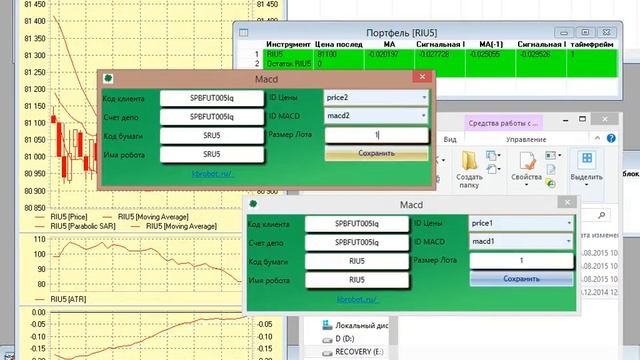Select the Локальный диск drive icon
This screenshot has height=360, width=640.
(x=327, y=325)
